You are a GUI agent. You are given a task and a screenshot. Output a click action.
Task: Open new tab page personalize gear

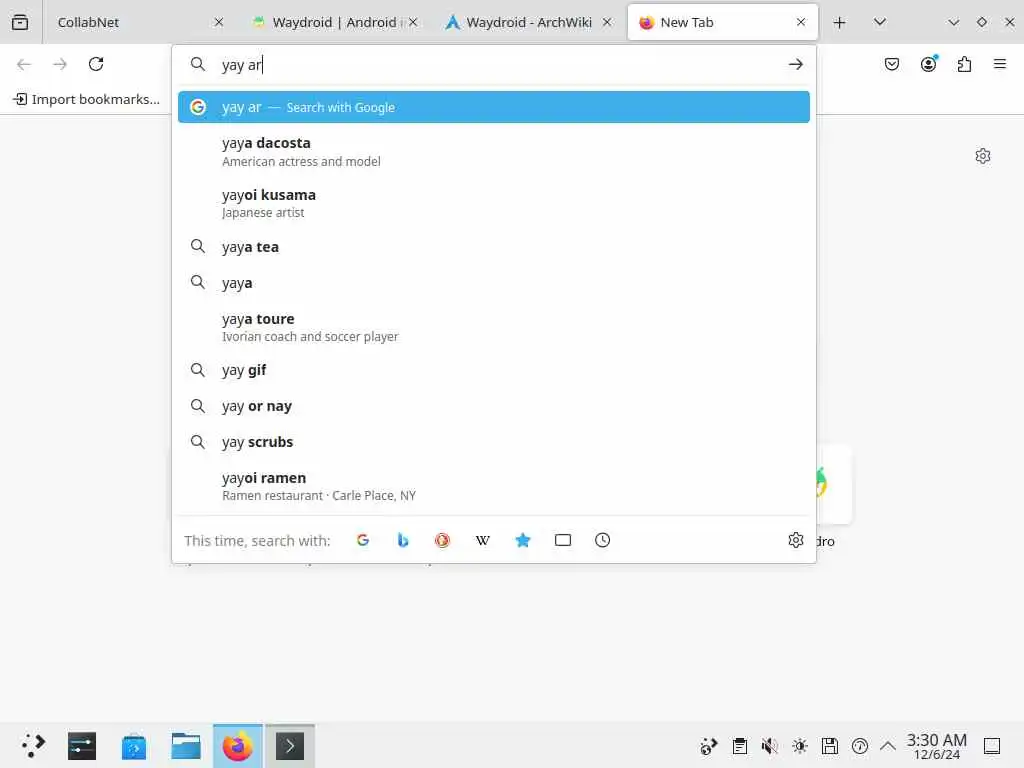point(982,155)
